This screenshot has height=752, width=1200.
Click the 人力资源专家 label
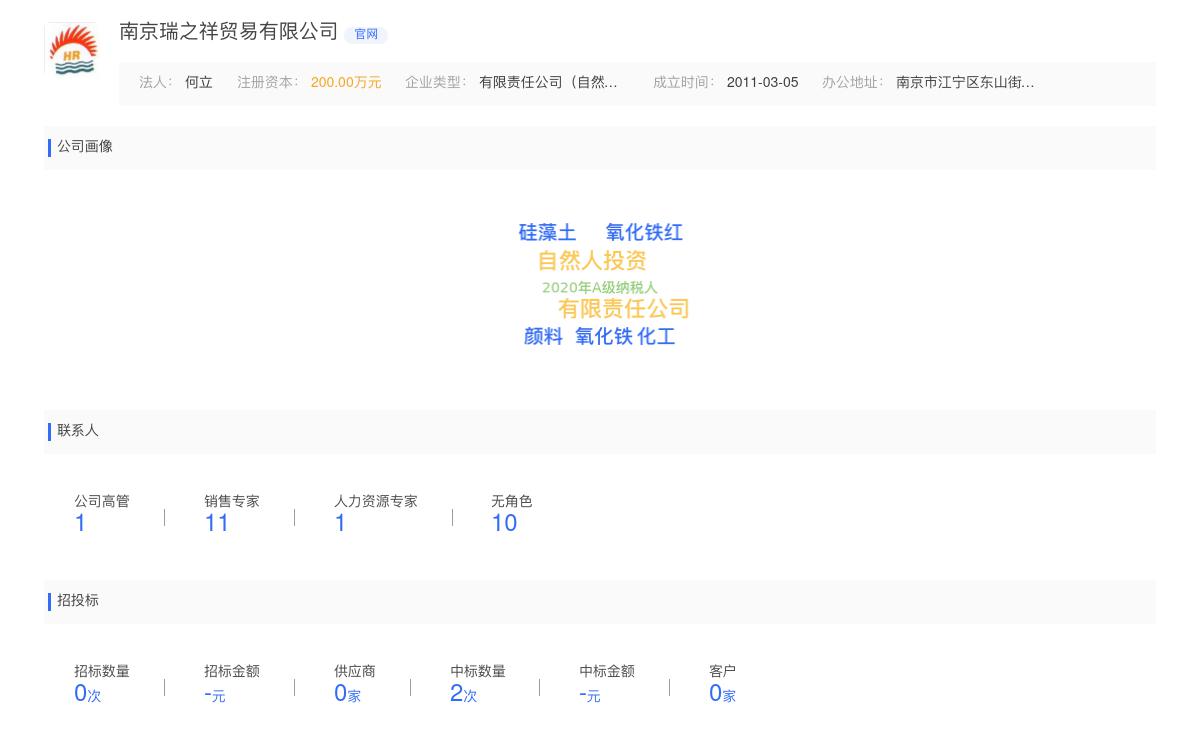tap(376, 502)
